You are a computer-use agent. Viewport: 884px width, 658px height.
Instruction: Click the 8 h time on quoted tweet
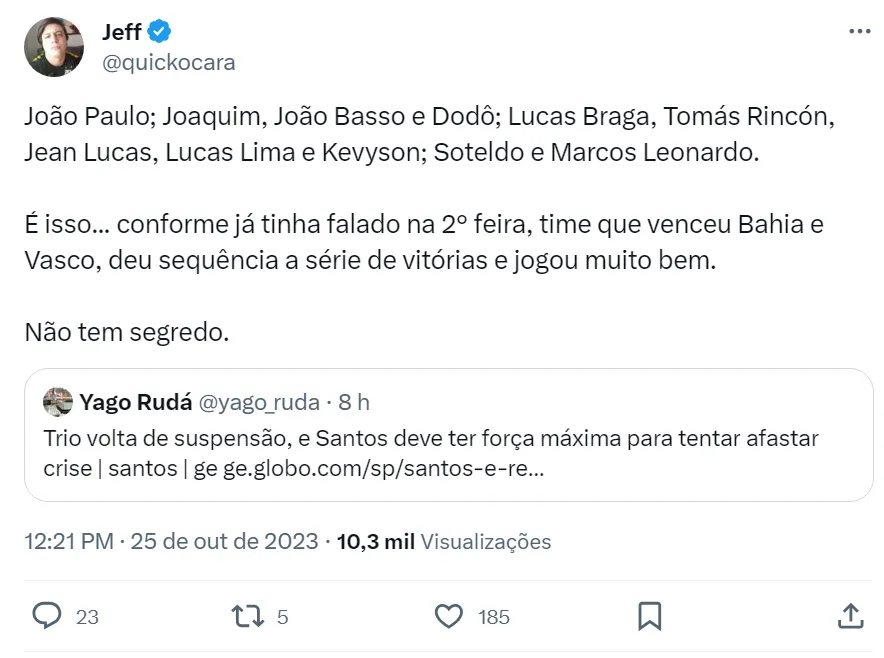(x=354, y=402)
